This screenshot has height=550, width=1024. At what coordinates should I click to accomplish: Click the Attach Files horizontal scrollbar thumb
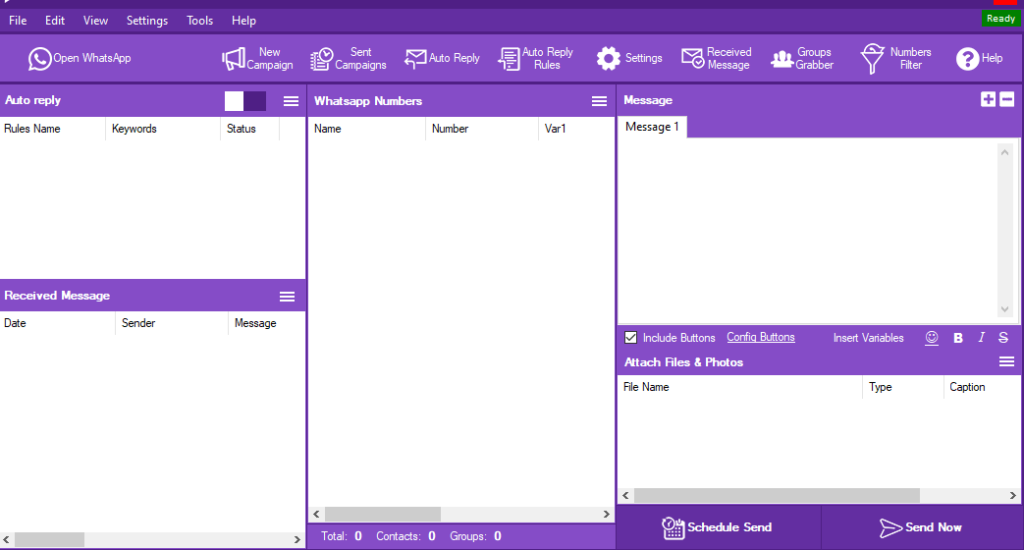click(x=776, y=495)
